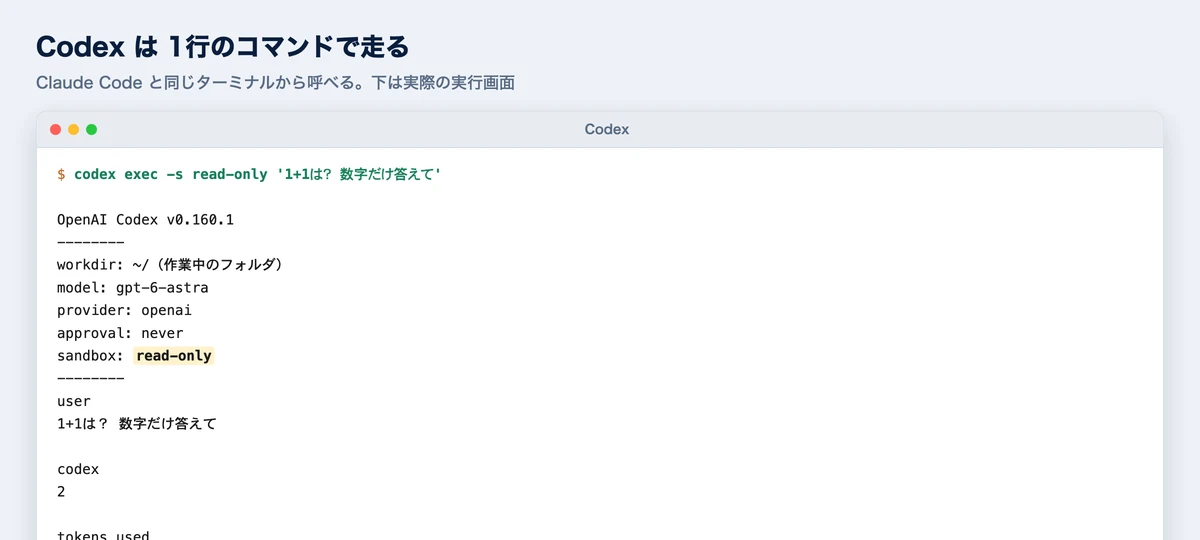This screenshot has width=1200, height=540.
Task: Click the yellow minimize dot in Codex window
Action: 74,129
